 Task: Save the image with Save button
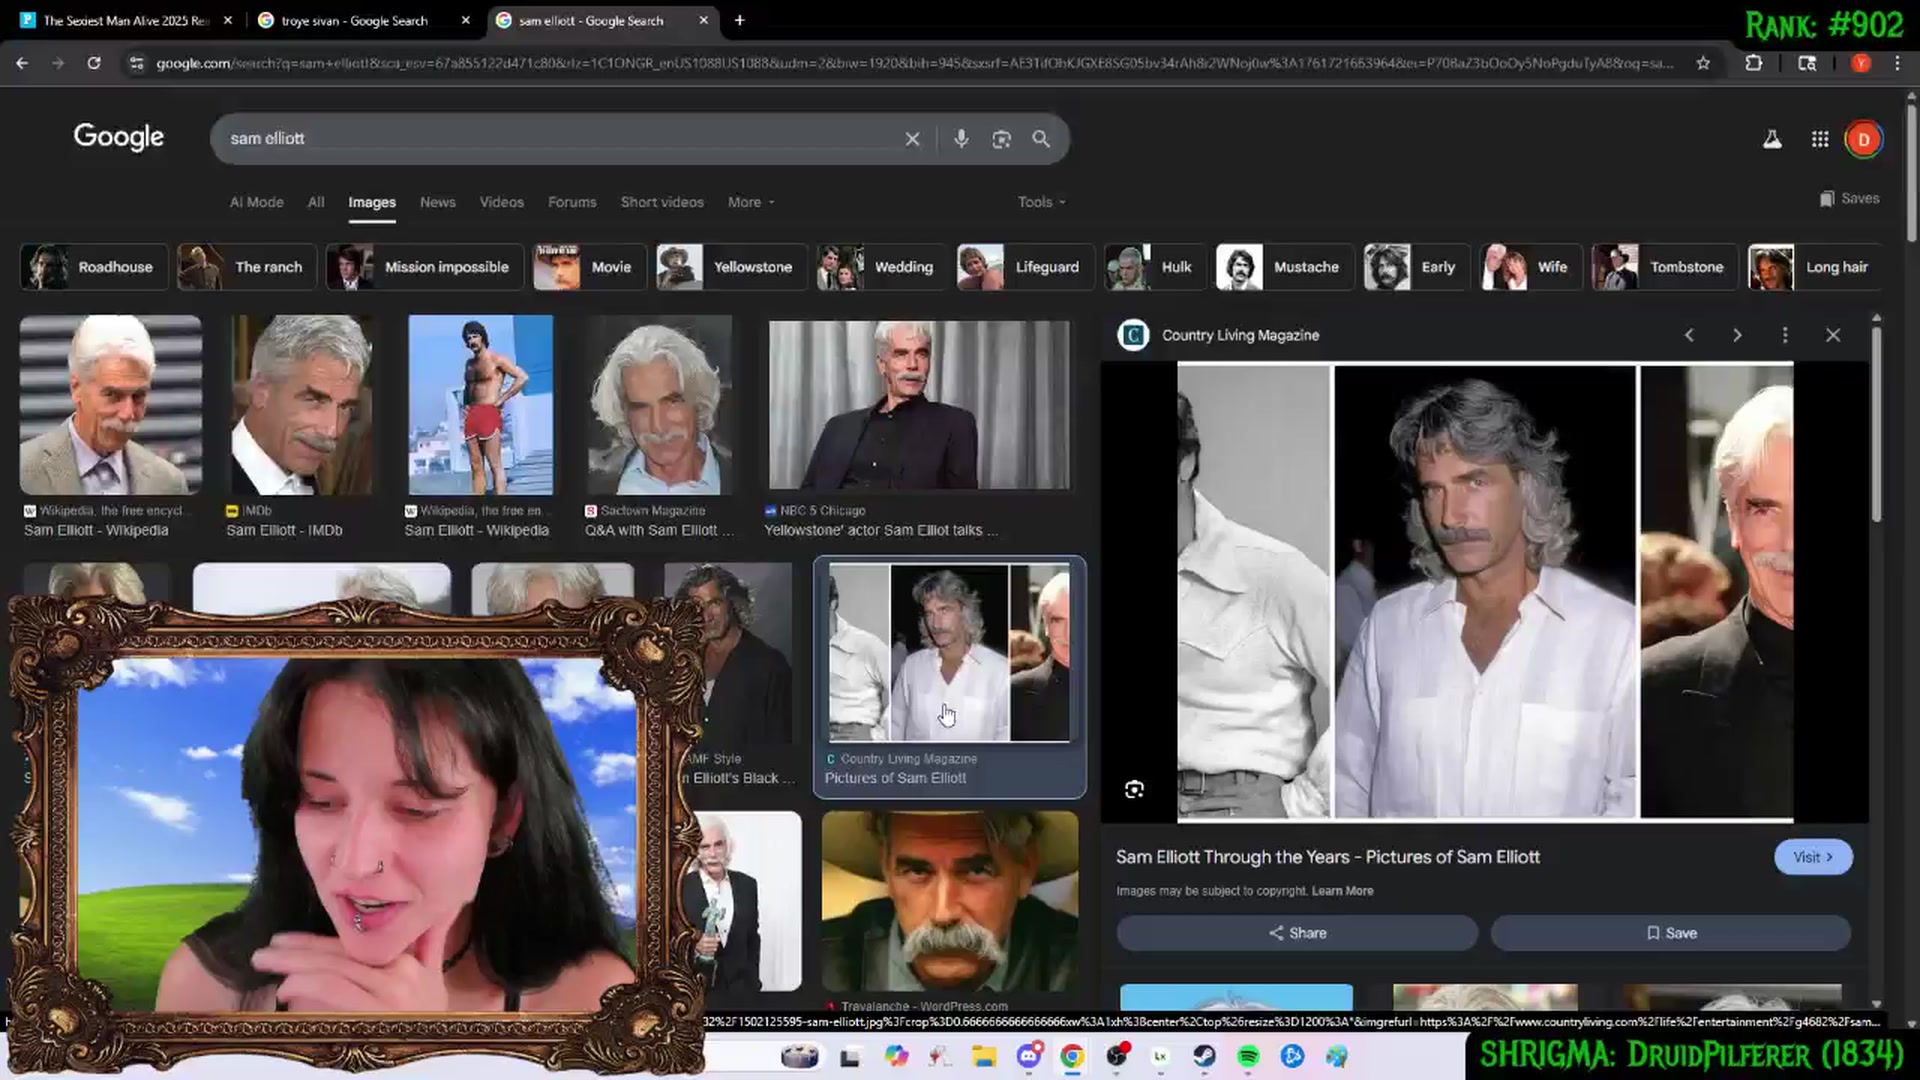(1671, 933)
